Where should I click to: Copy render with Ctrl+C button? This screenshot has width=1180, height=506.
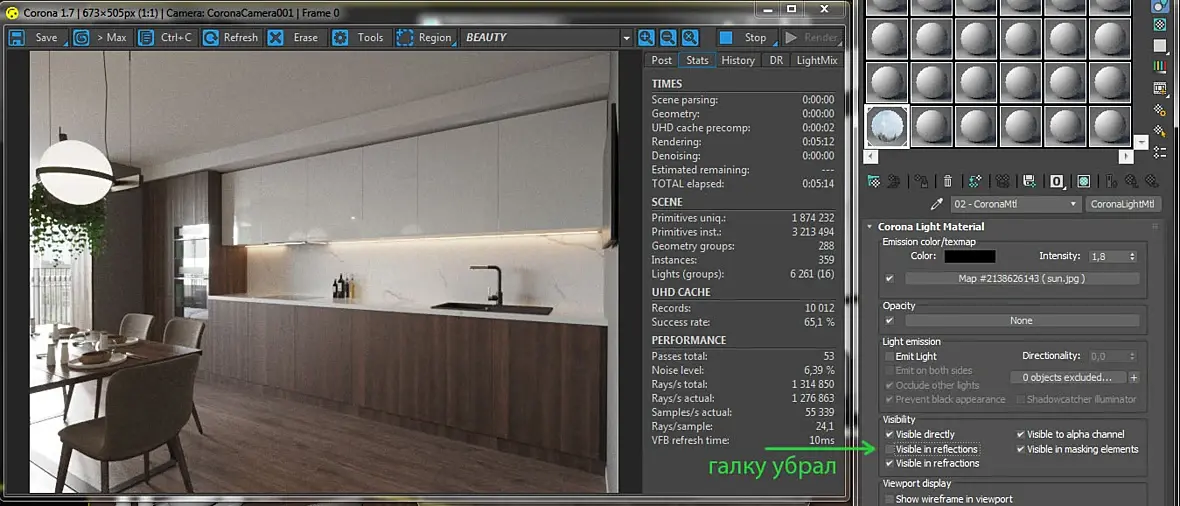tap(167, 38)
